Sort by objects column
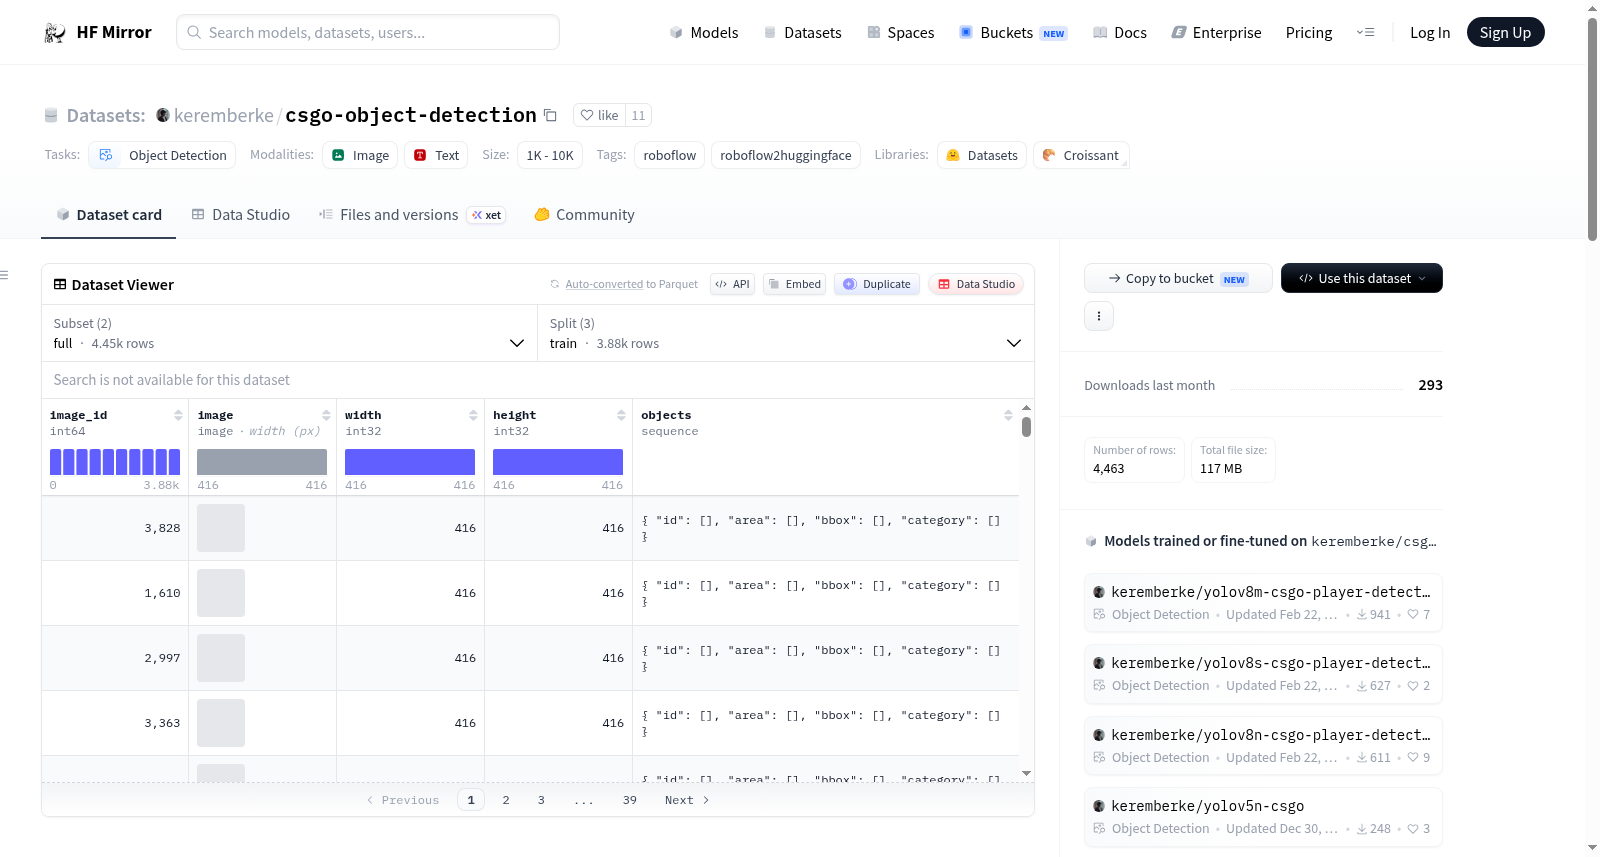1600x857 pixels. tap(1008, 415)
